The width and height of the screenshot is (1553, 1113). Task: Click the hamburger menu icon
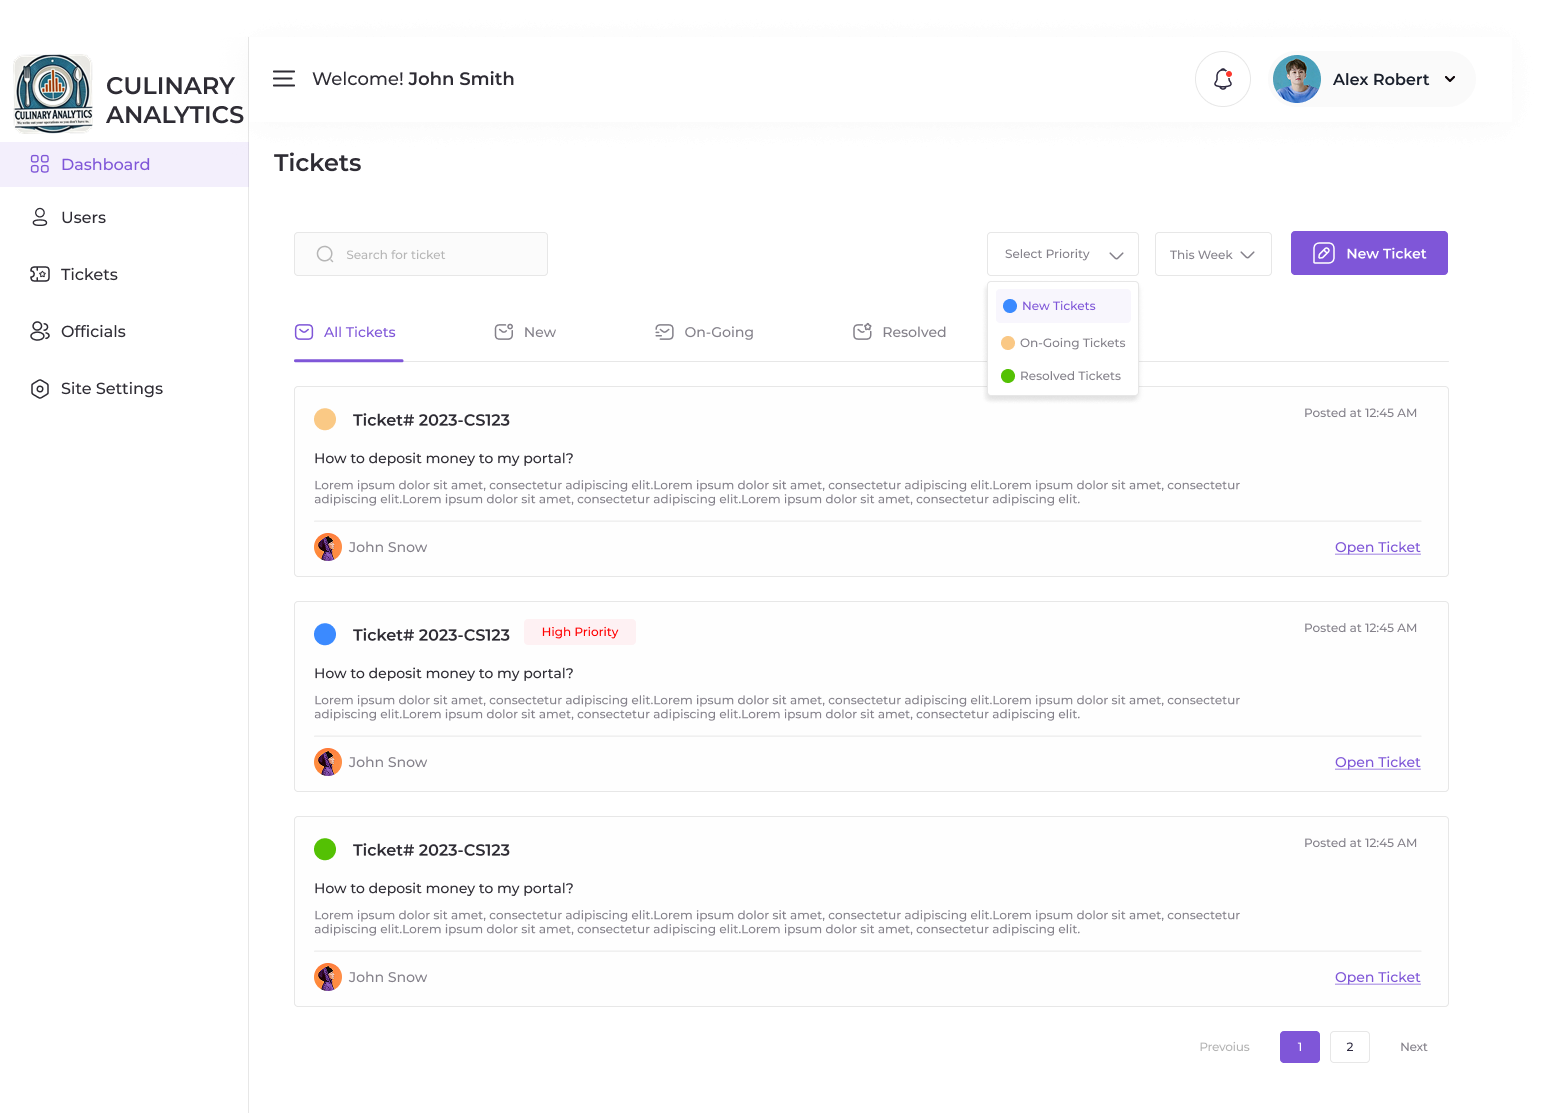[x=284, y=79]
